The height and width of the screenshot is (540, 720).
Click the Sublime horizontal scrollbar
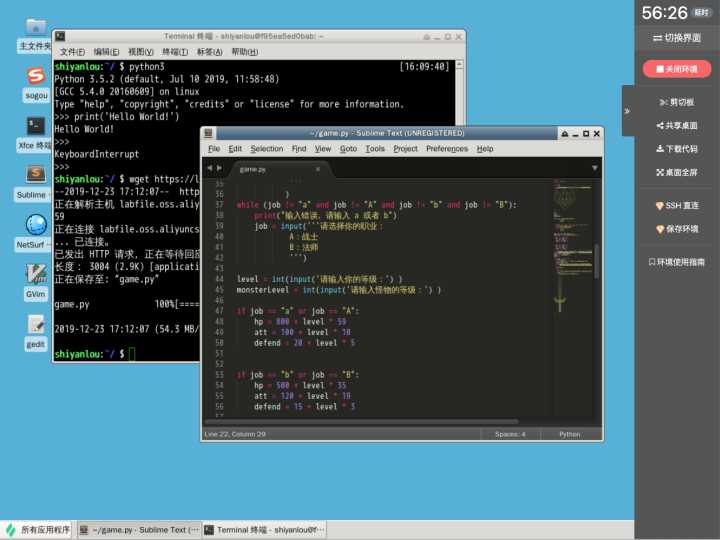click(x=361, y=421)
